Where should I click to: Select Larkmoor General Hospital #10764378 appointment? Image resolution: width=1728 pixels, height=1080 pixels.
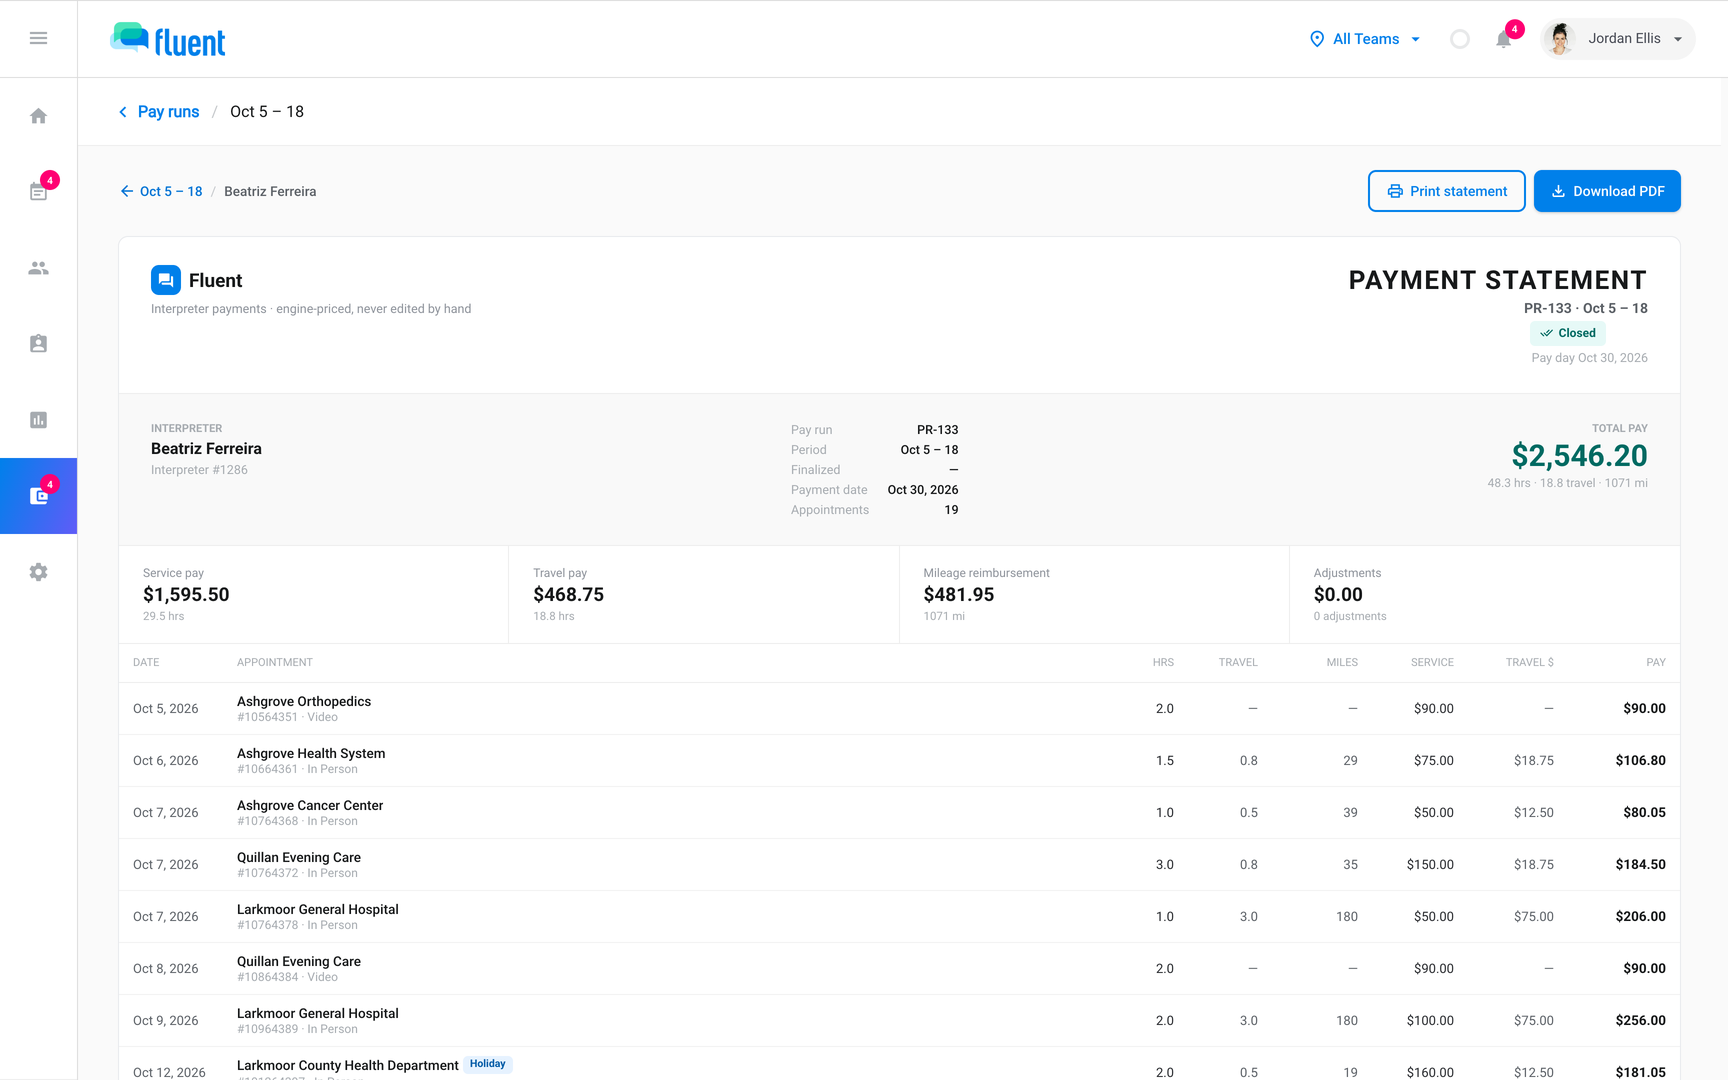899,917
